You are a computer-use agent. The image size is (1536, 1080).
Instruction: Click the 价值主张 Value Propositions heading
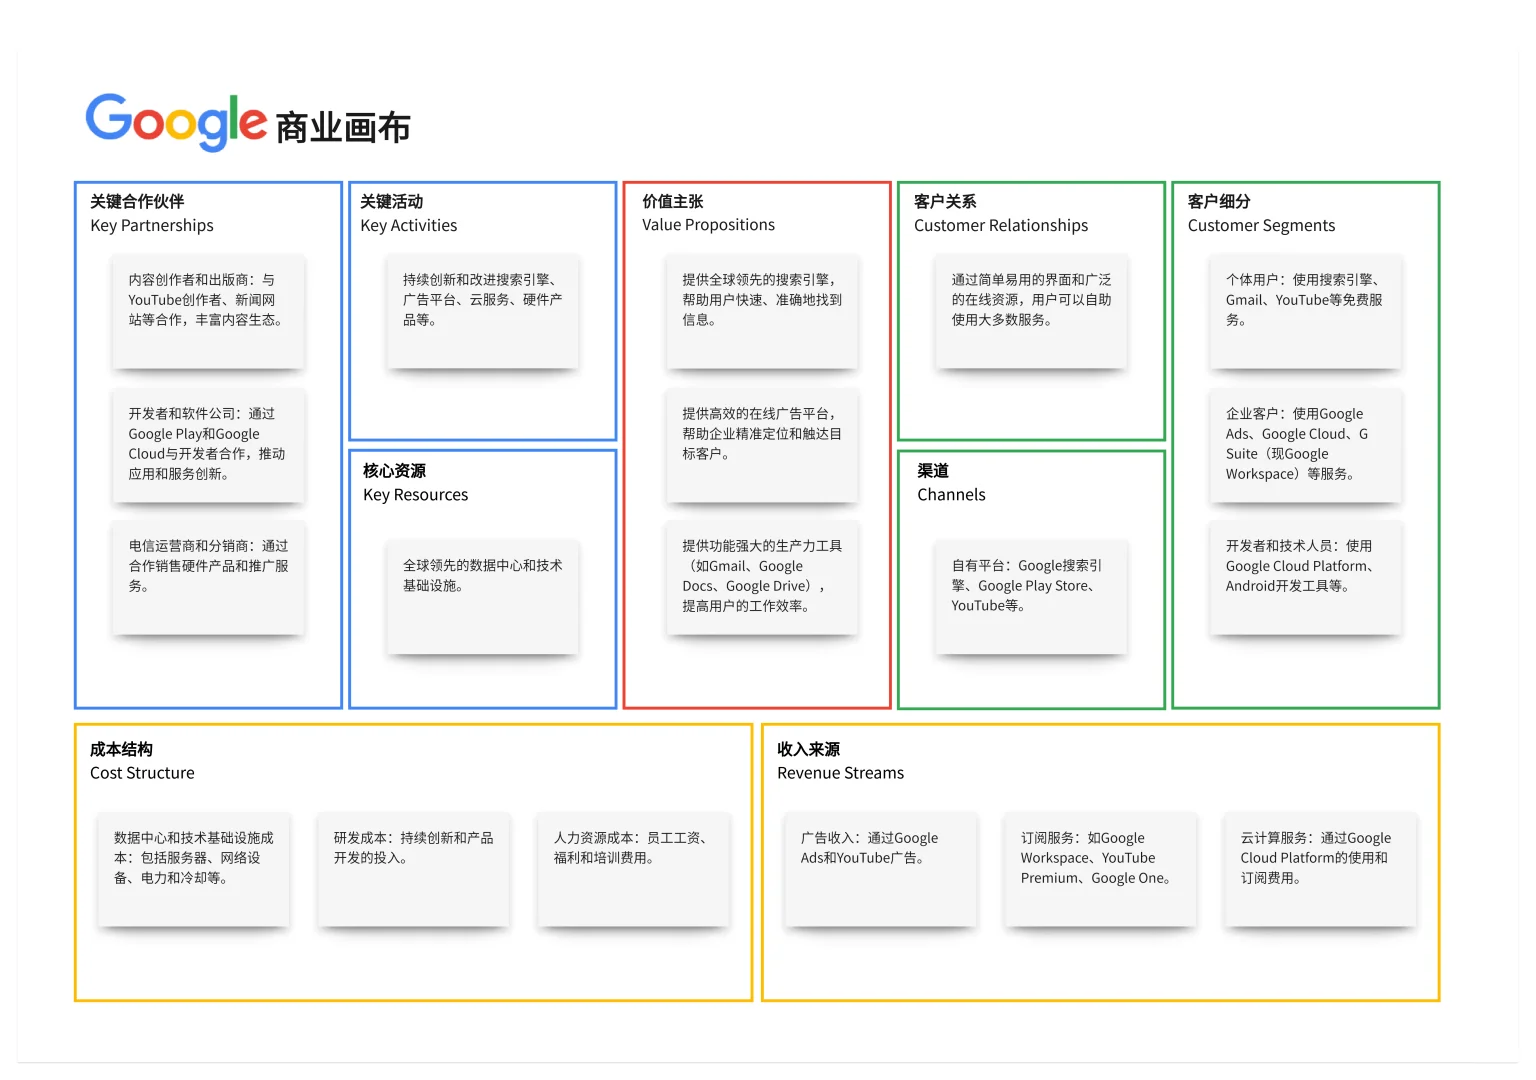[708, 213]
